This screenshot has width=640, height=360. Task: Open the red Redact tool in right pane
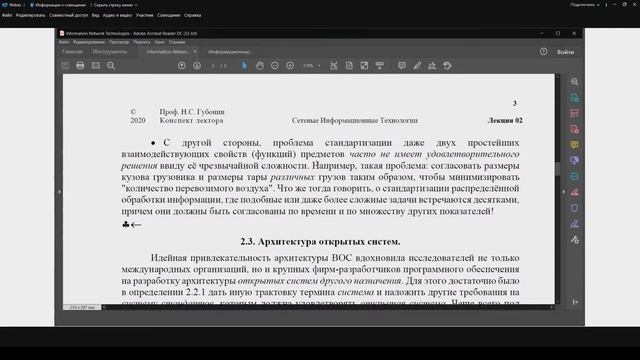point(574,192)
